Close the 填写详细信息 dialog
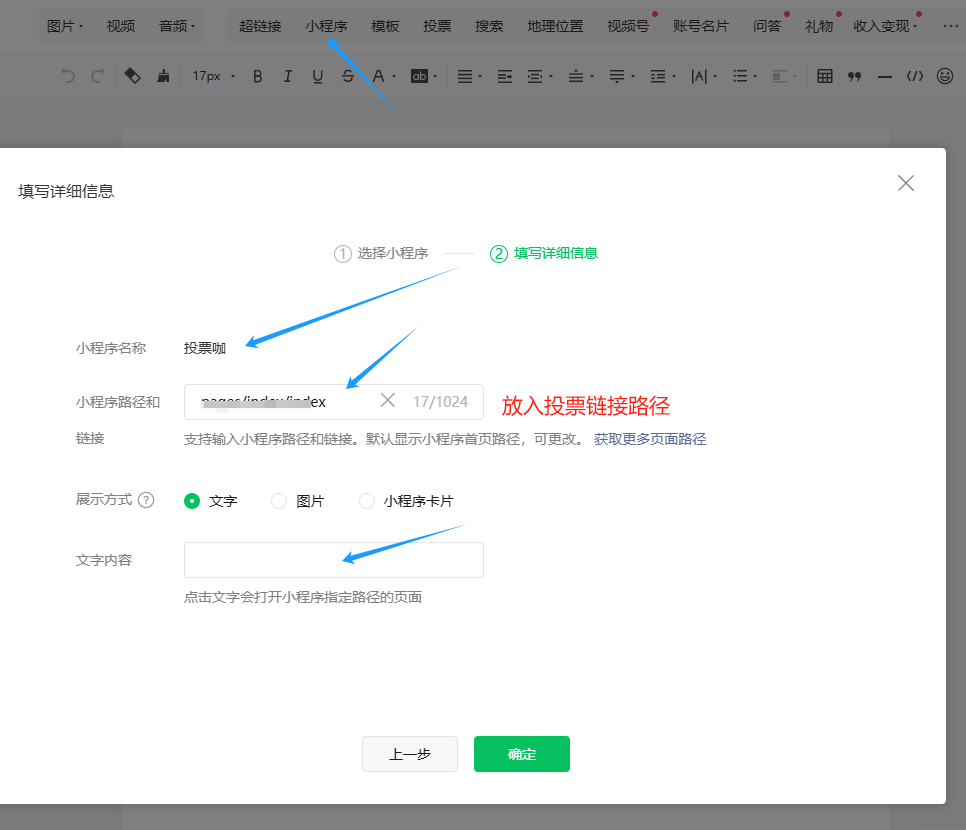Screen dimensions: 966x830 point(906,183)
